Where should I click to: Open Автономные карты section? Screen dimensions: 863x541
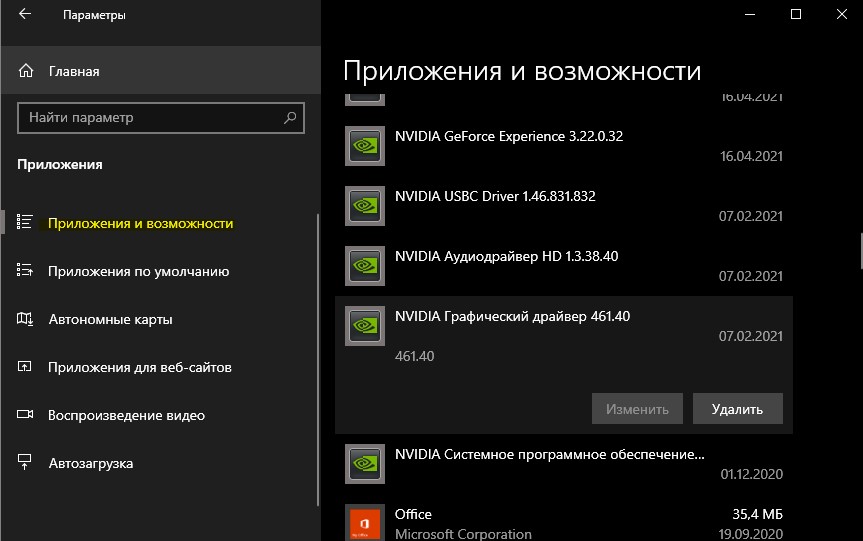coord(110,319)
